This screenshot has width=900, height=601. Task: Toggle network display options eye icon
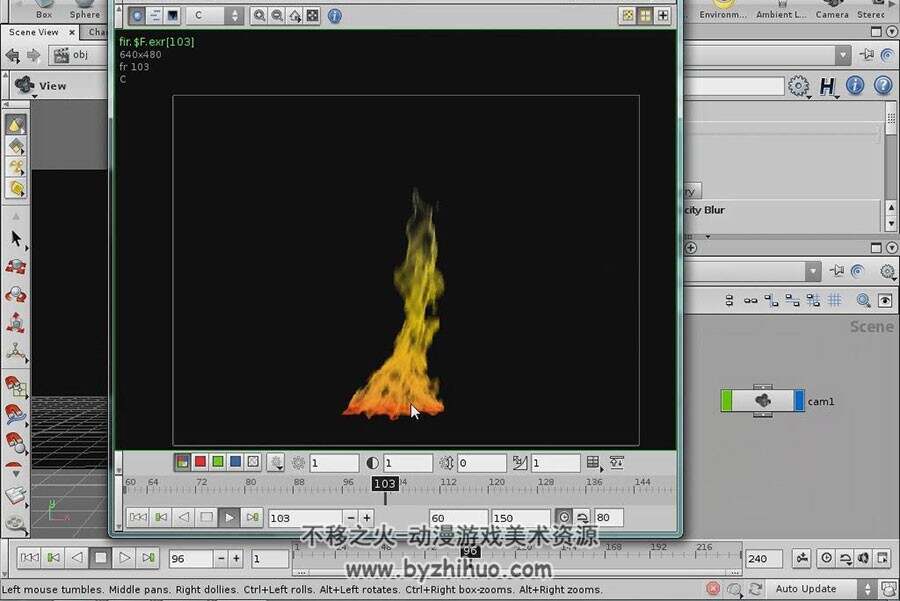(885, 300)
